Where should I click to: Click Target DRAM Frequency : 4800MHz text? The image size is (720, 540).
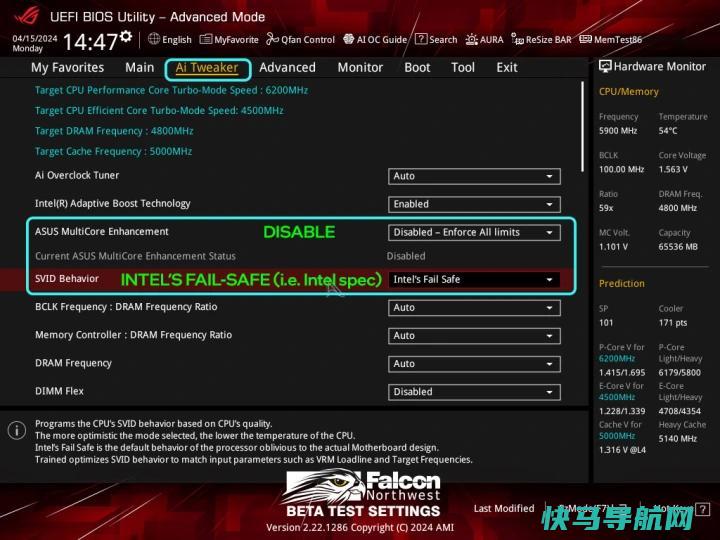click(114, 131)
